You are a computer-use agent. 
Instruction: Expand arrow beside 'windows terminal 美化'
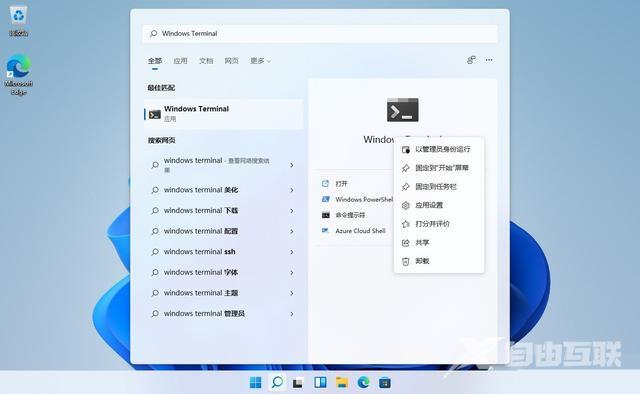tap(292, 190)
